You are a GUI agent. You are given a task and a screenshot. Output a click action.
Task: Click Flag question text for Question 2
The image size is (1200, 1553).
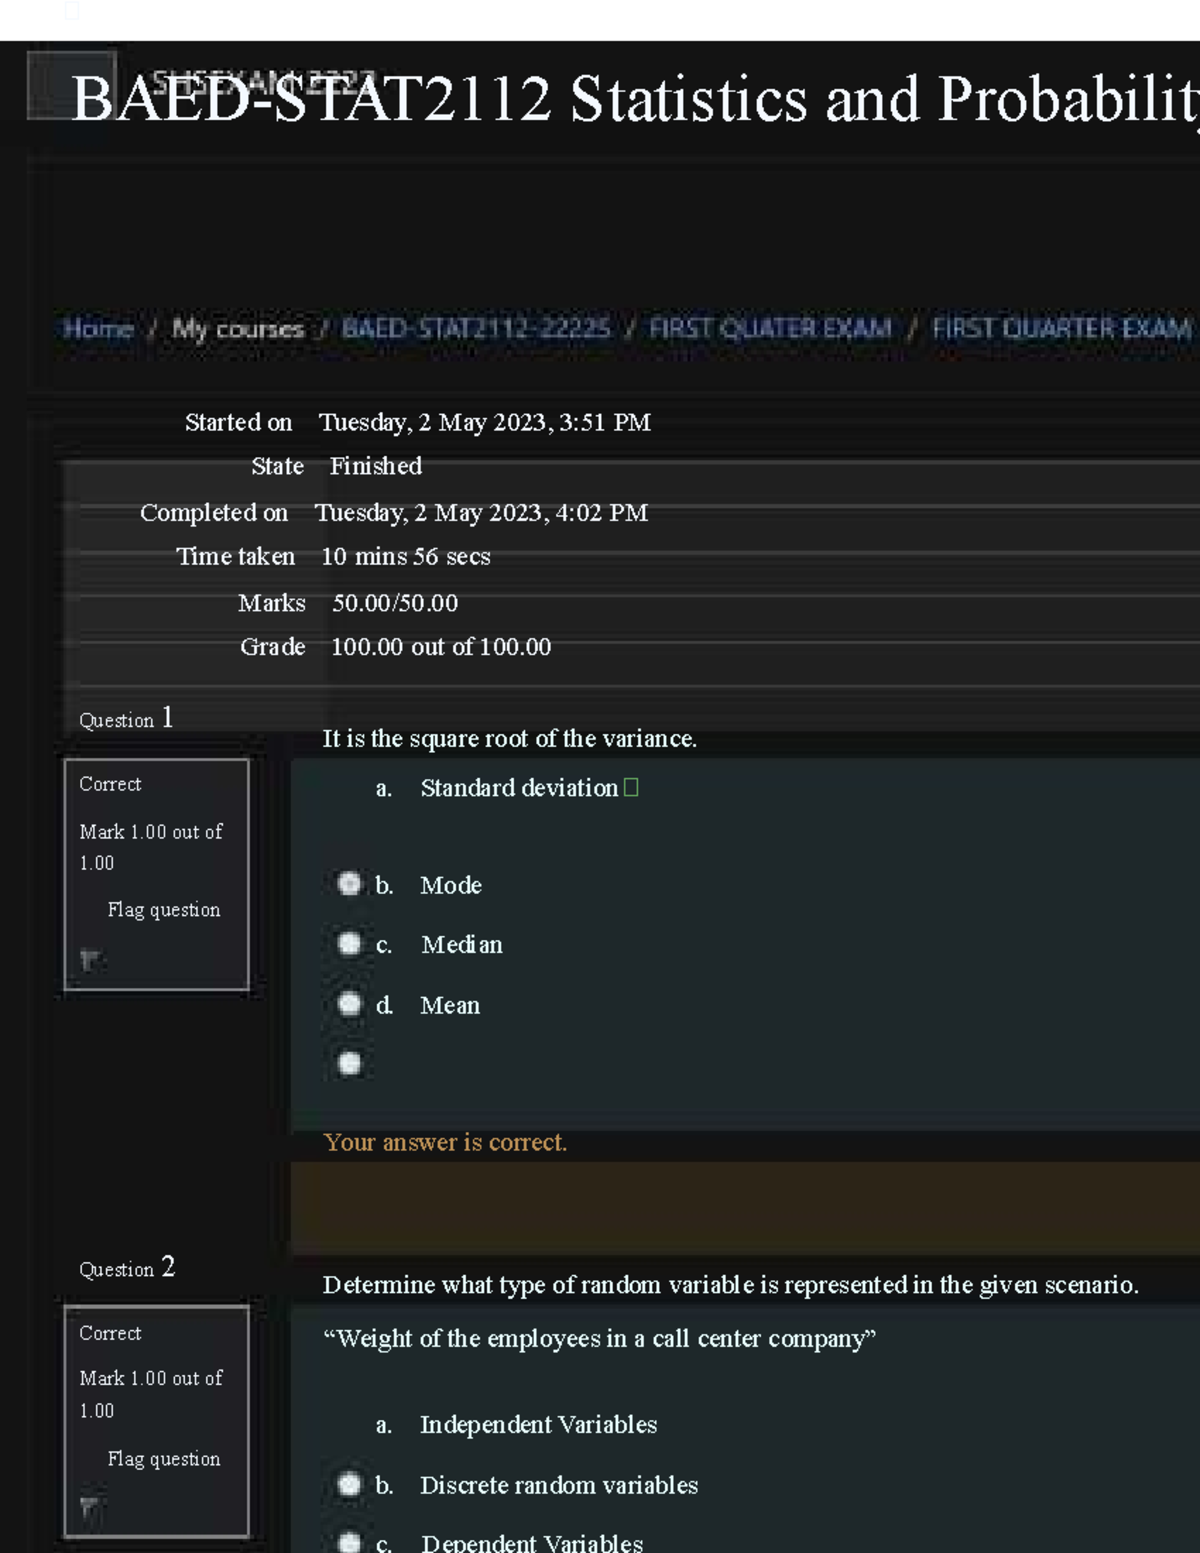[164, 1459]
